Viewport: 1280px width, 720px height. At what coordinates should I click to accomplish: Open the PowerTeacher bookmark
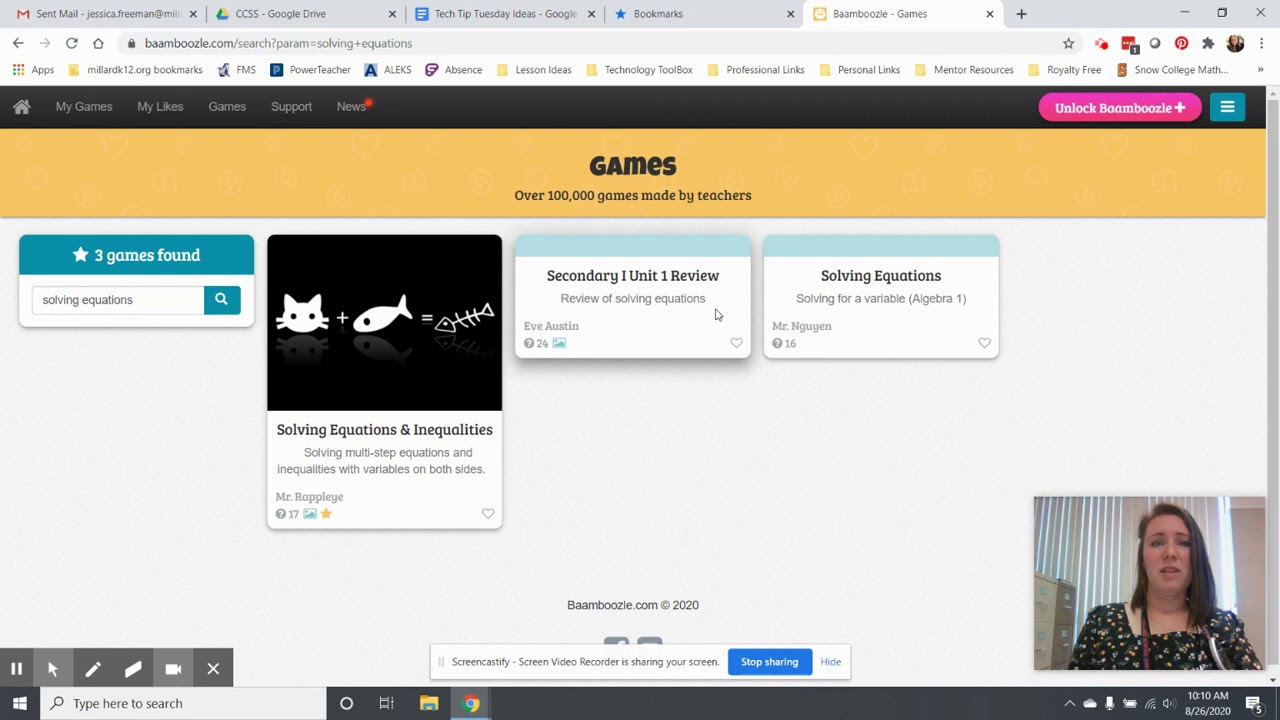click(310, 70)
